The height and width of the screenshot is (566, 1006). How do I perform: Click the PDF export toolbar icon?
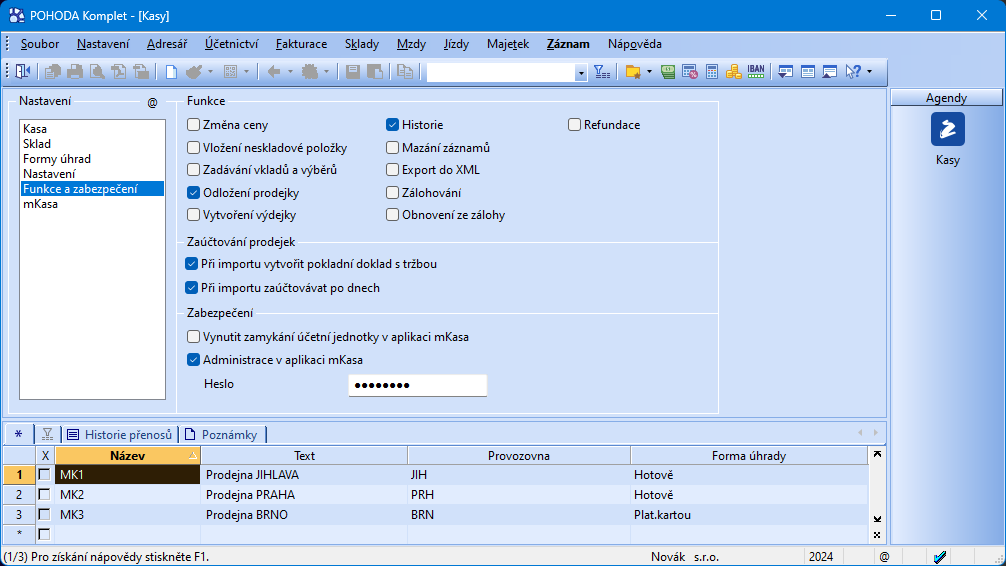[x=119, y=72]
